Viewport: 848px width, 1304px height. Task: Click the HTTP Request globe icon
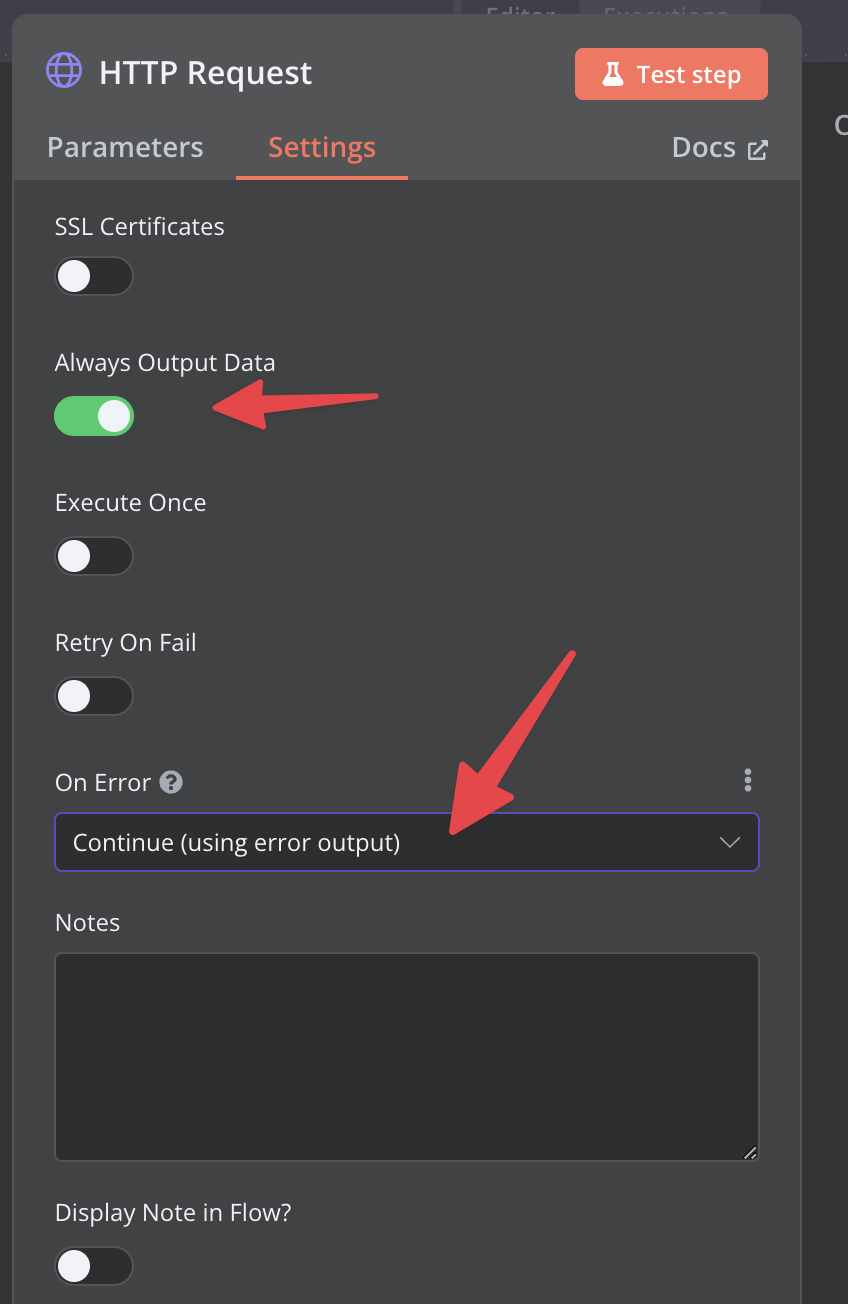coord(65,72)
